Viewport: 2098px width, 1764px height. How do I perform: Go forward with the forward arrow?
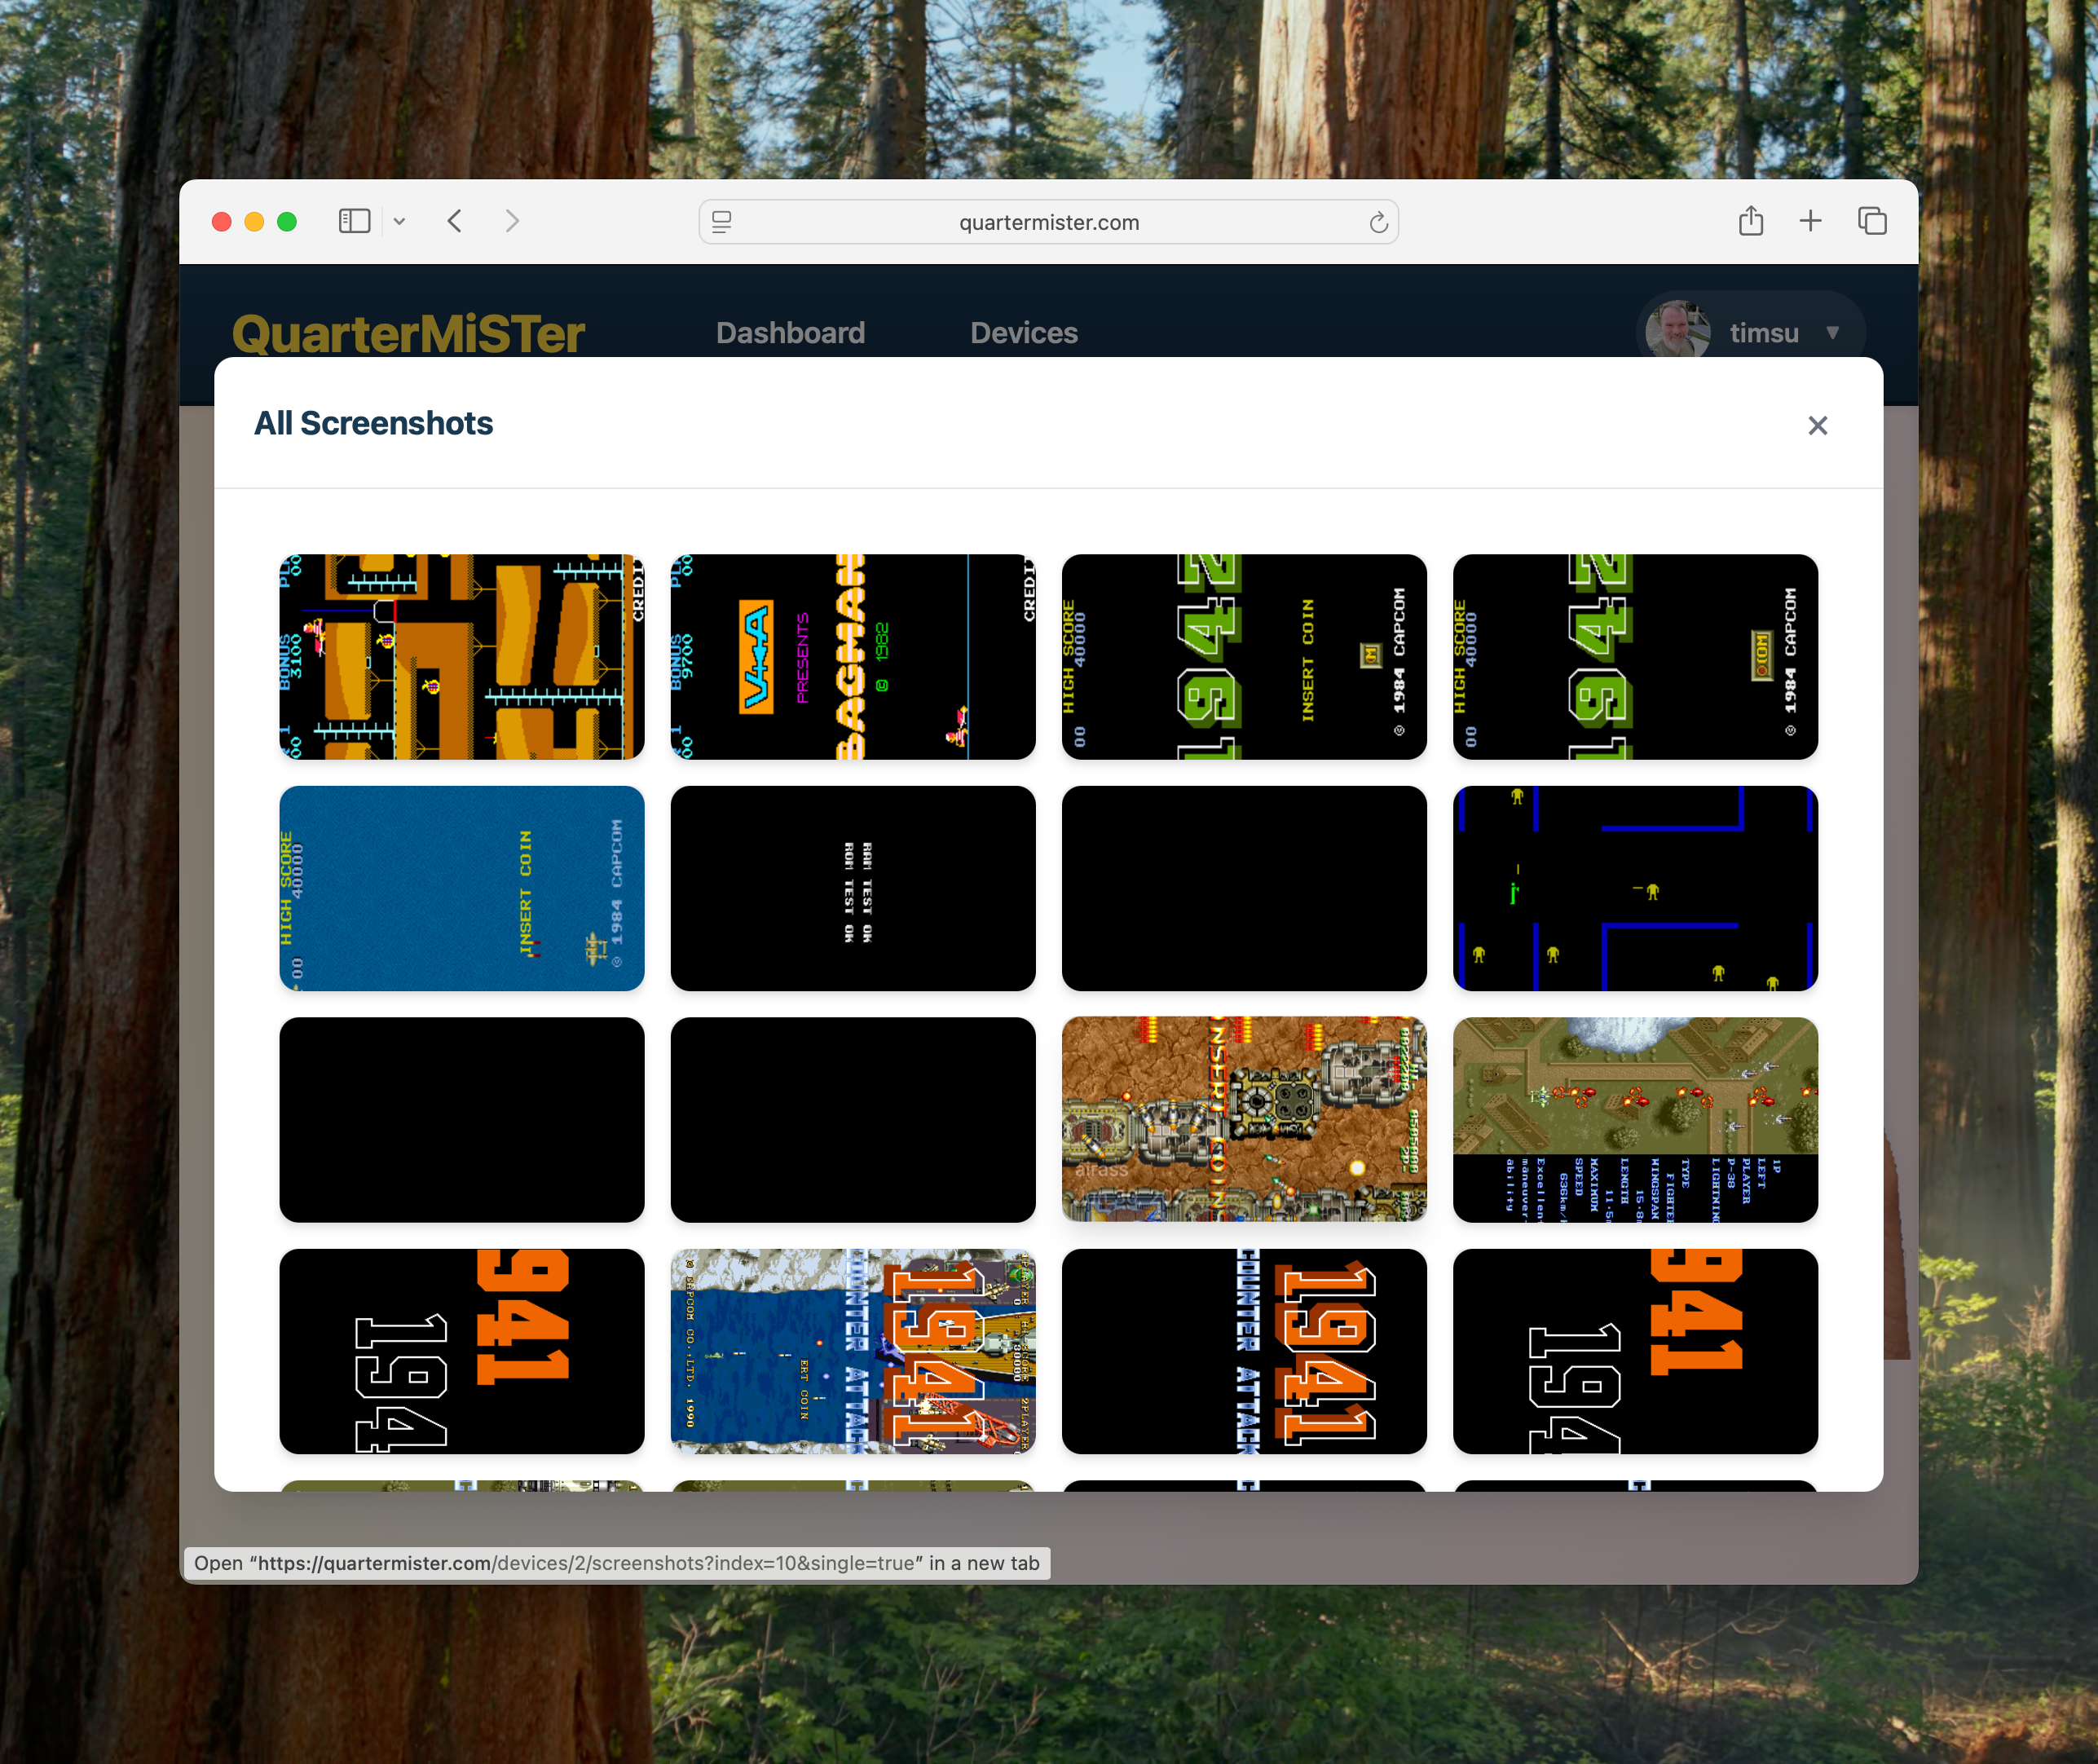coord(512,221)
